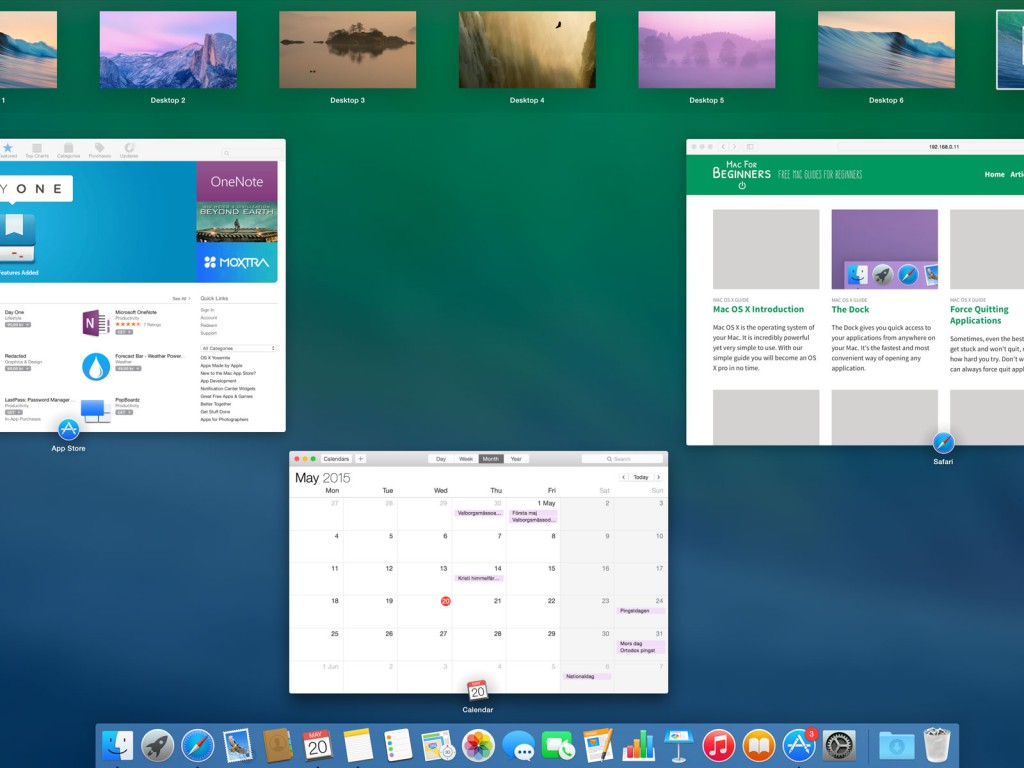Click the Keynote icon in the Dock
The height and width of the screenshot is (768, 1024).
tap(678, 745)
